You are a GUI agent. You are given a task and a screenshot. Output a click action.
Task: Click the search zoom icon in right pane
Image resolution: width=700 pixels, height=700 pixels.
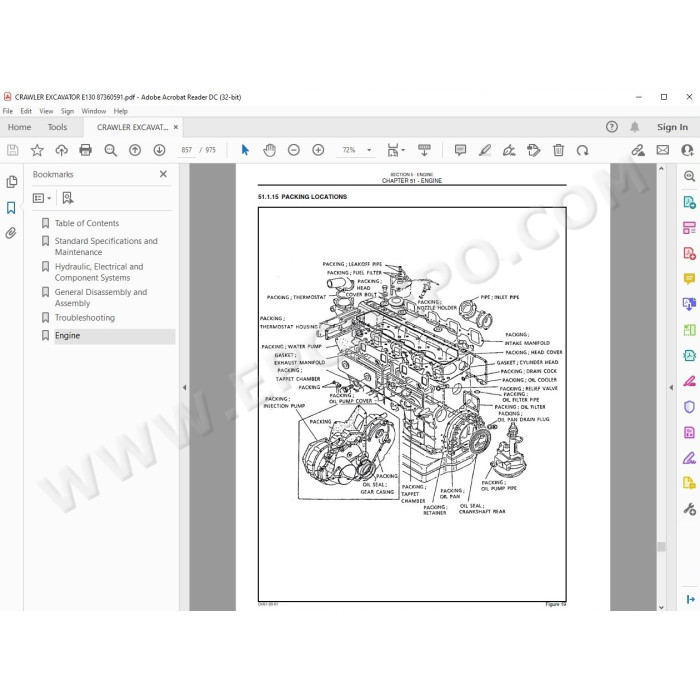click(x=689, y=176)
